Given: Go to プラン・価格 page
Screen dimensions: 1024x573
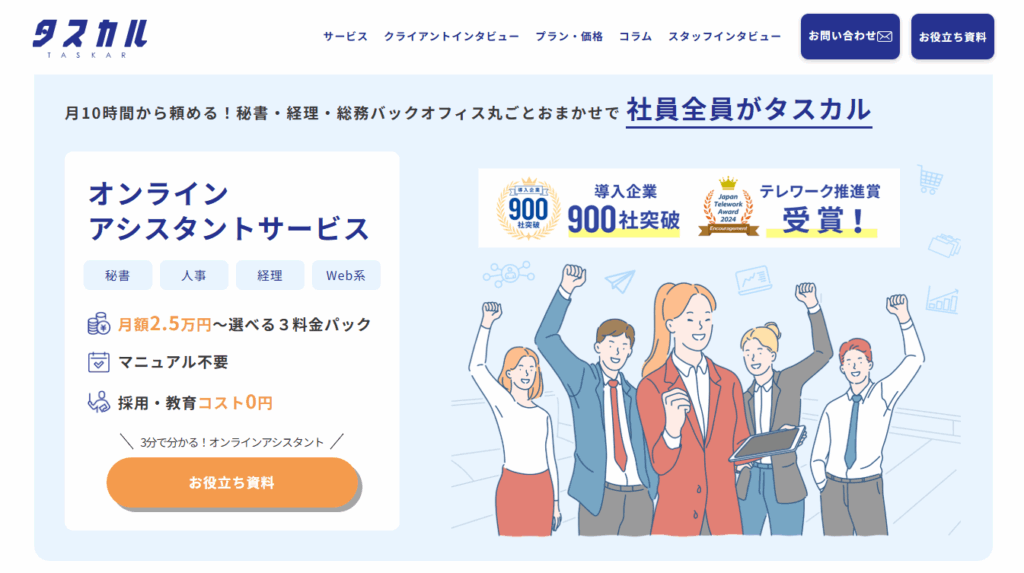Looking at the screenshot, I should (x=569, y=37).
